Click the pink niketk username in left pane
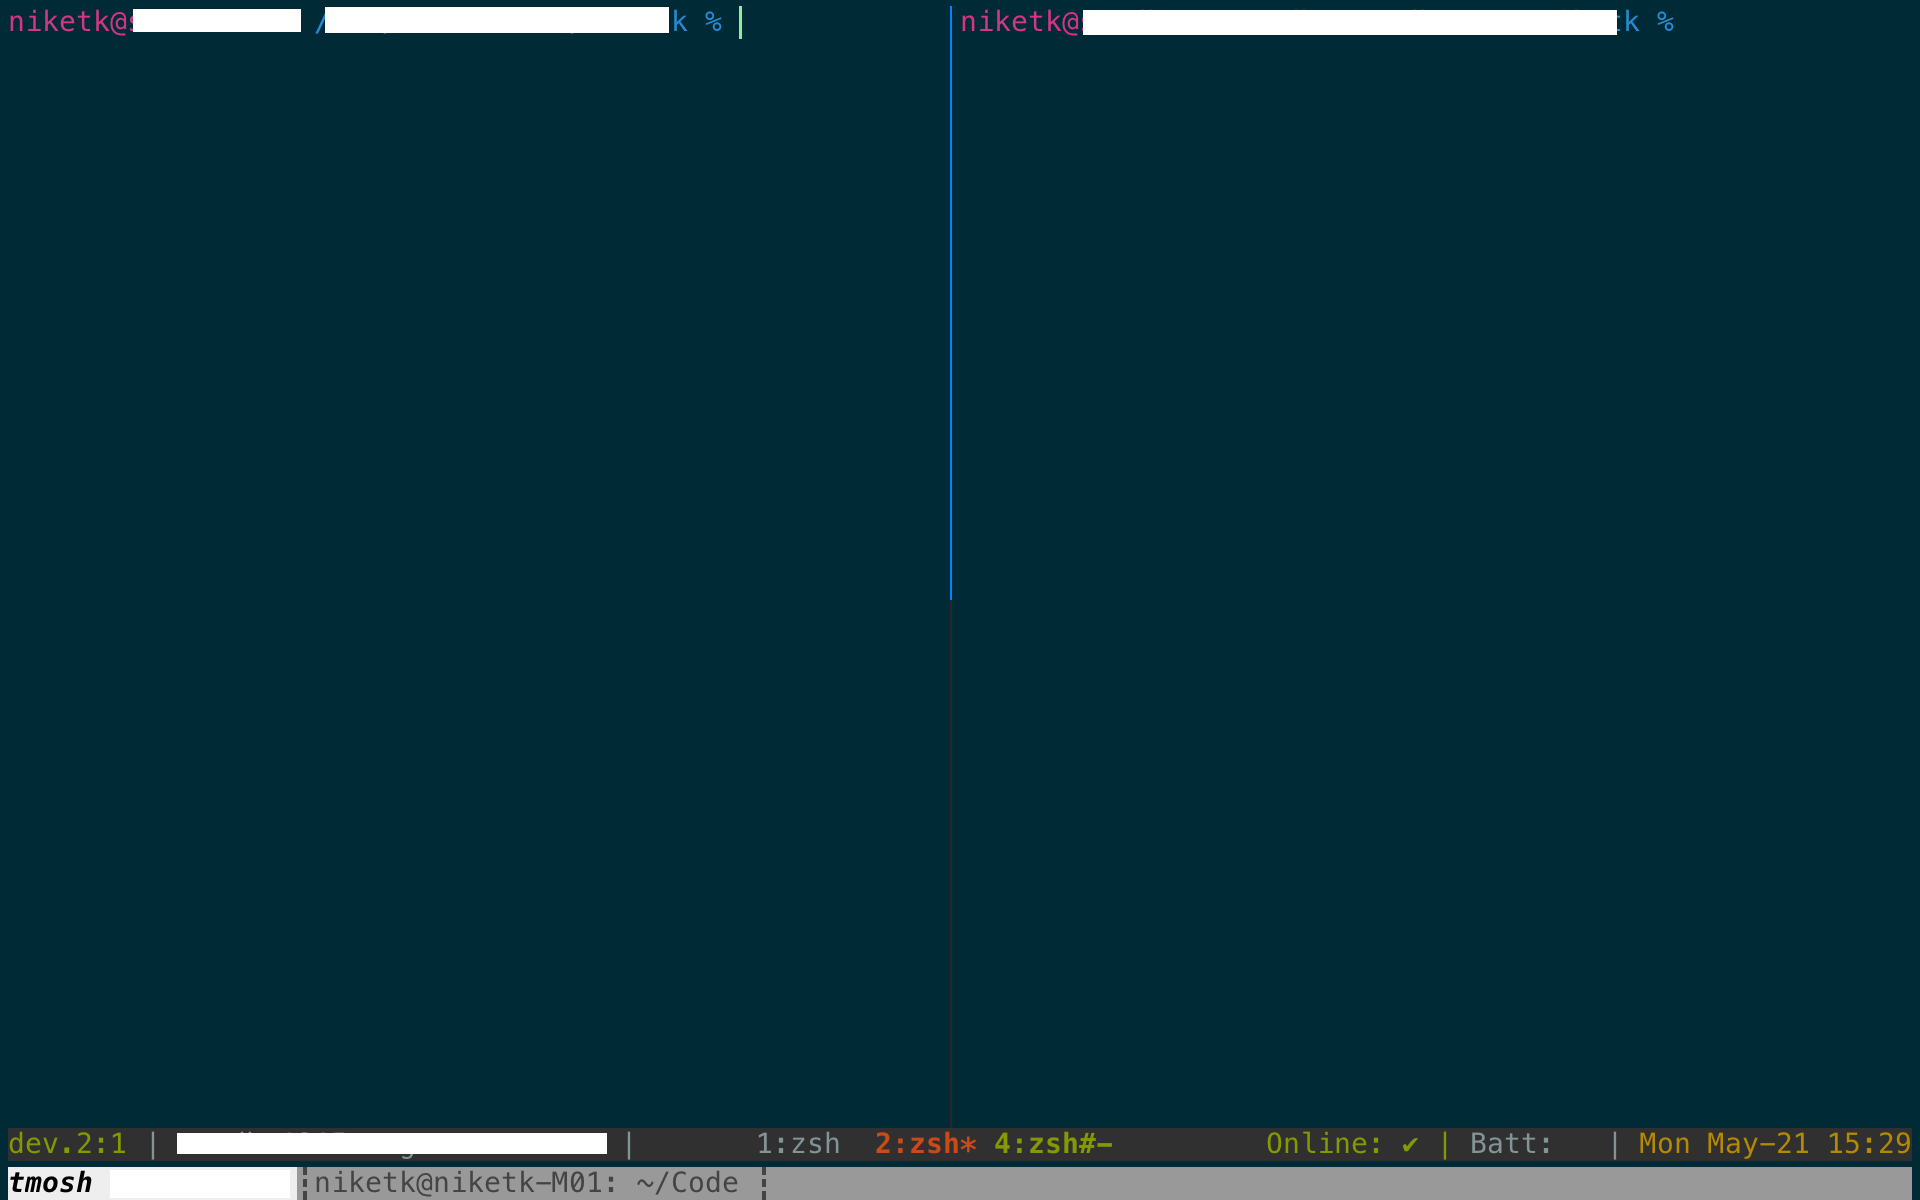This screenshot has width=1920, height=1200. 60,21
